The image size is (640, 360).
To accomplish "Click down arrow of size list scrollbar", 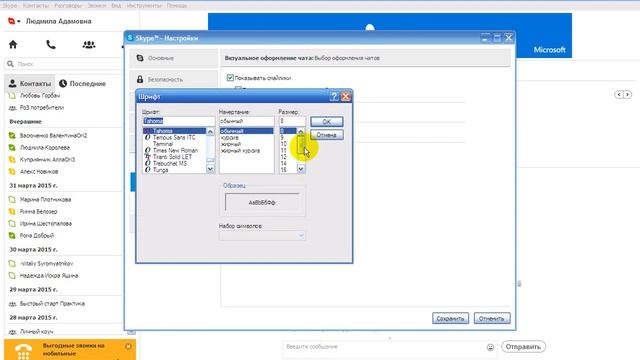I will pyautogui.click(x=301, y=169).
